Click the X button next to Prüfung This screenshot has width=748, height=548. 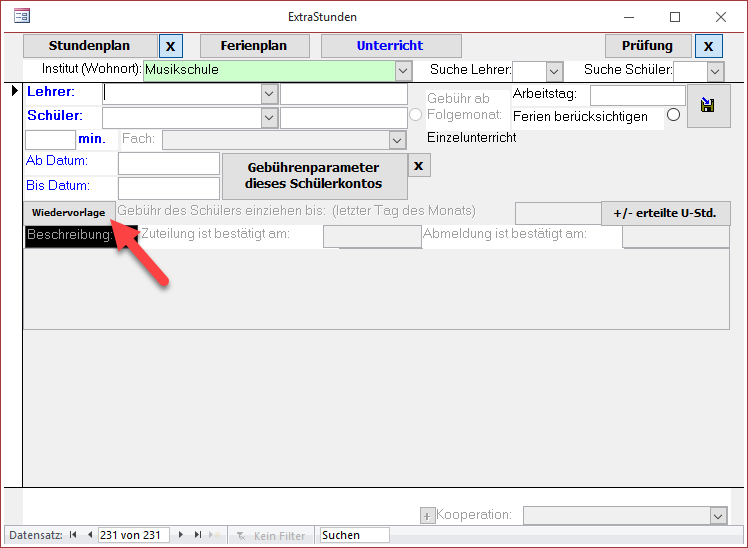709,46
